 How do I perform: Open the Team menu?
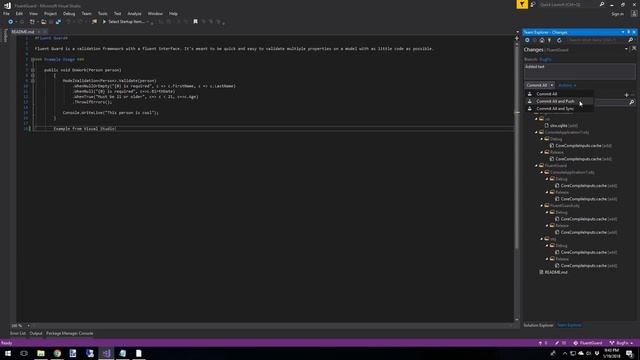(x=86, y=13)
